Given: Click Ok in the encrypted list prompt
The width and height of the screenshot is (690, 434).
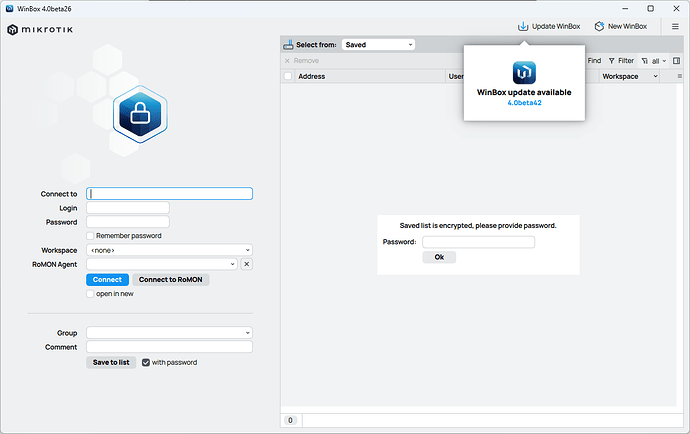Looking at the screenshot, I should pos(439,257).
